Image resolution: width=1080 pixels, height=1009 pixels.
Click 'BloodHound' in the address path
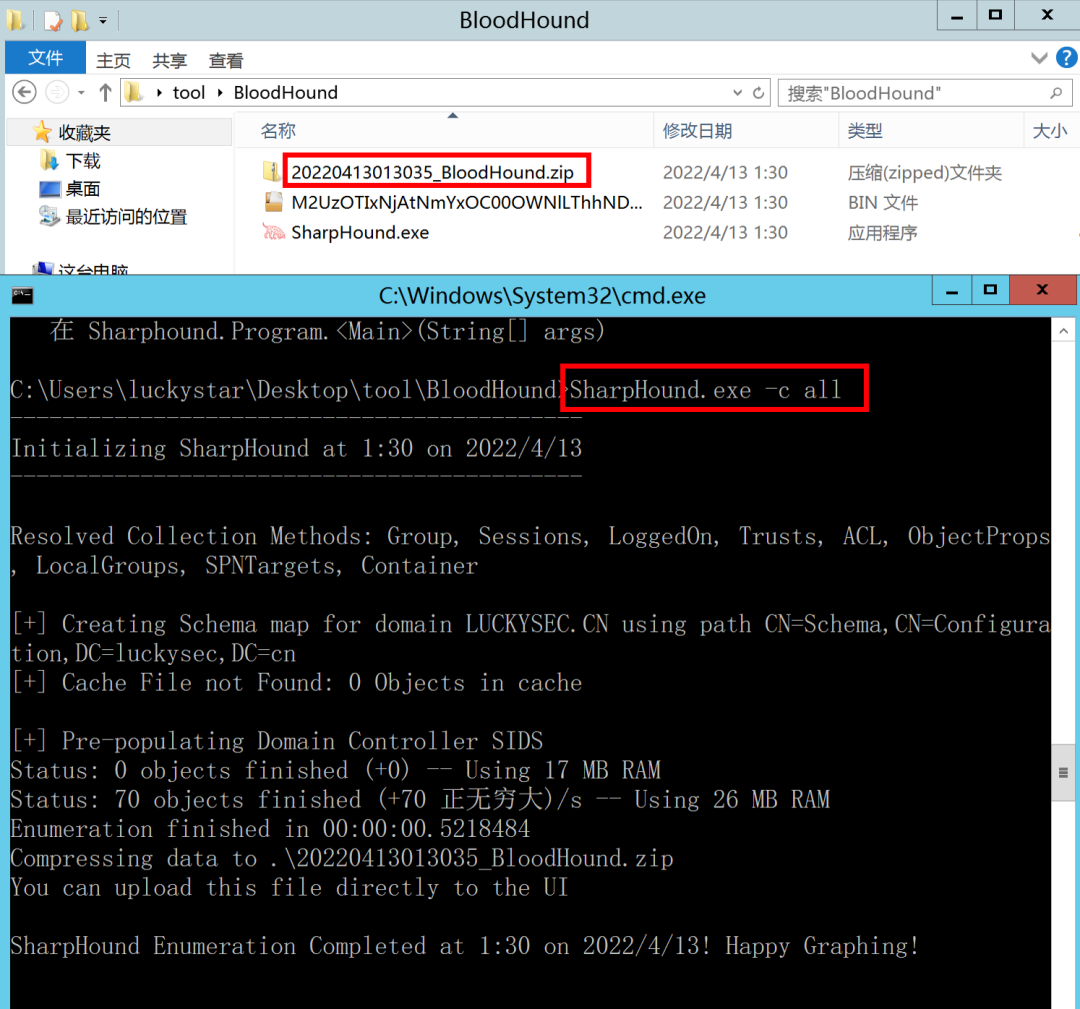click(x=285, y=93)
